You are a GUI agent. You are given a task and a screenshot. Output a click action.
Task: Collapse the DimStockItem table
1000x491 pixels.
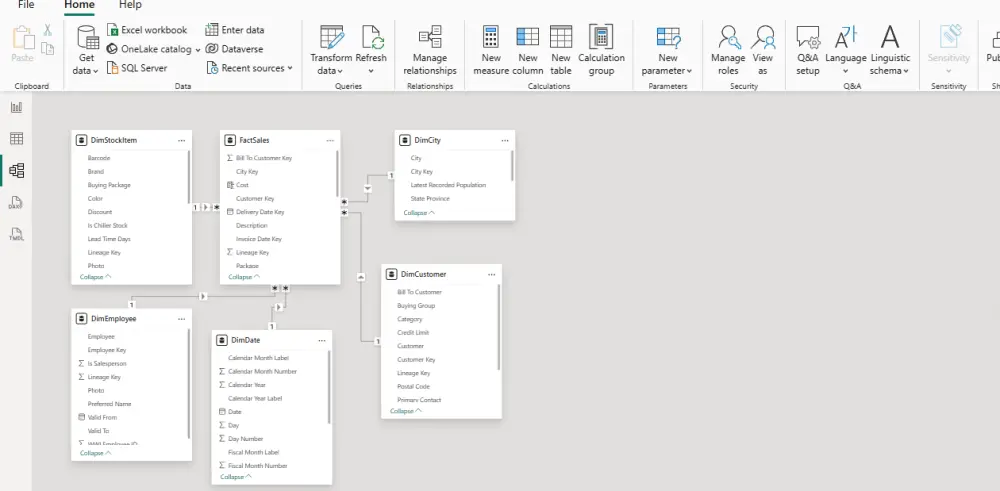[x=96, y=277]
